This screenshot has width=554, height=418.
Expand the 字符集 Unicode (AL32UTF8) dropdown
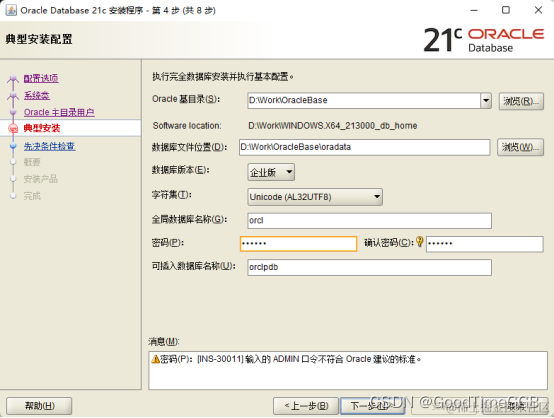click(315, 197)
